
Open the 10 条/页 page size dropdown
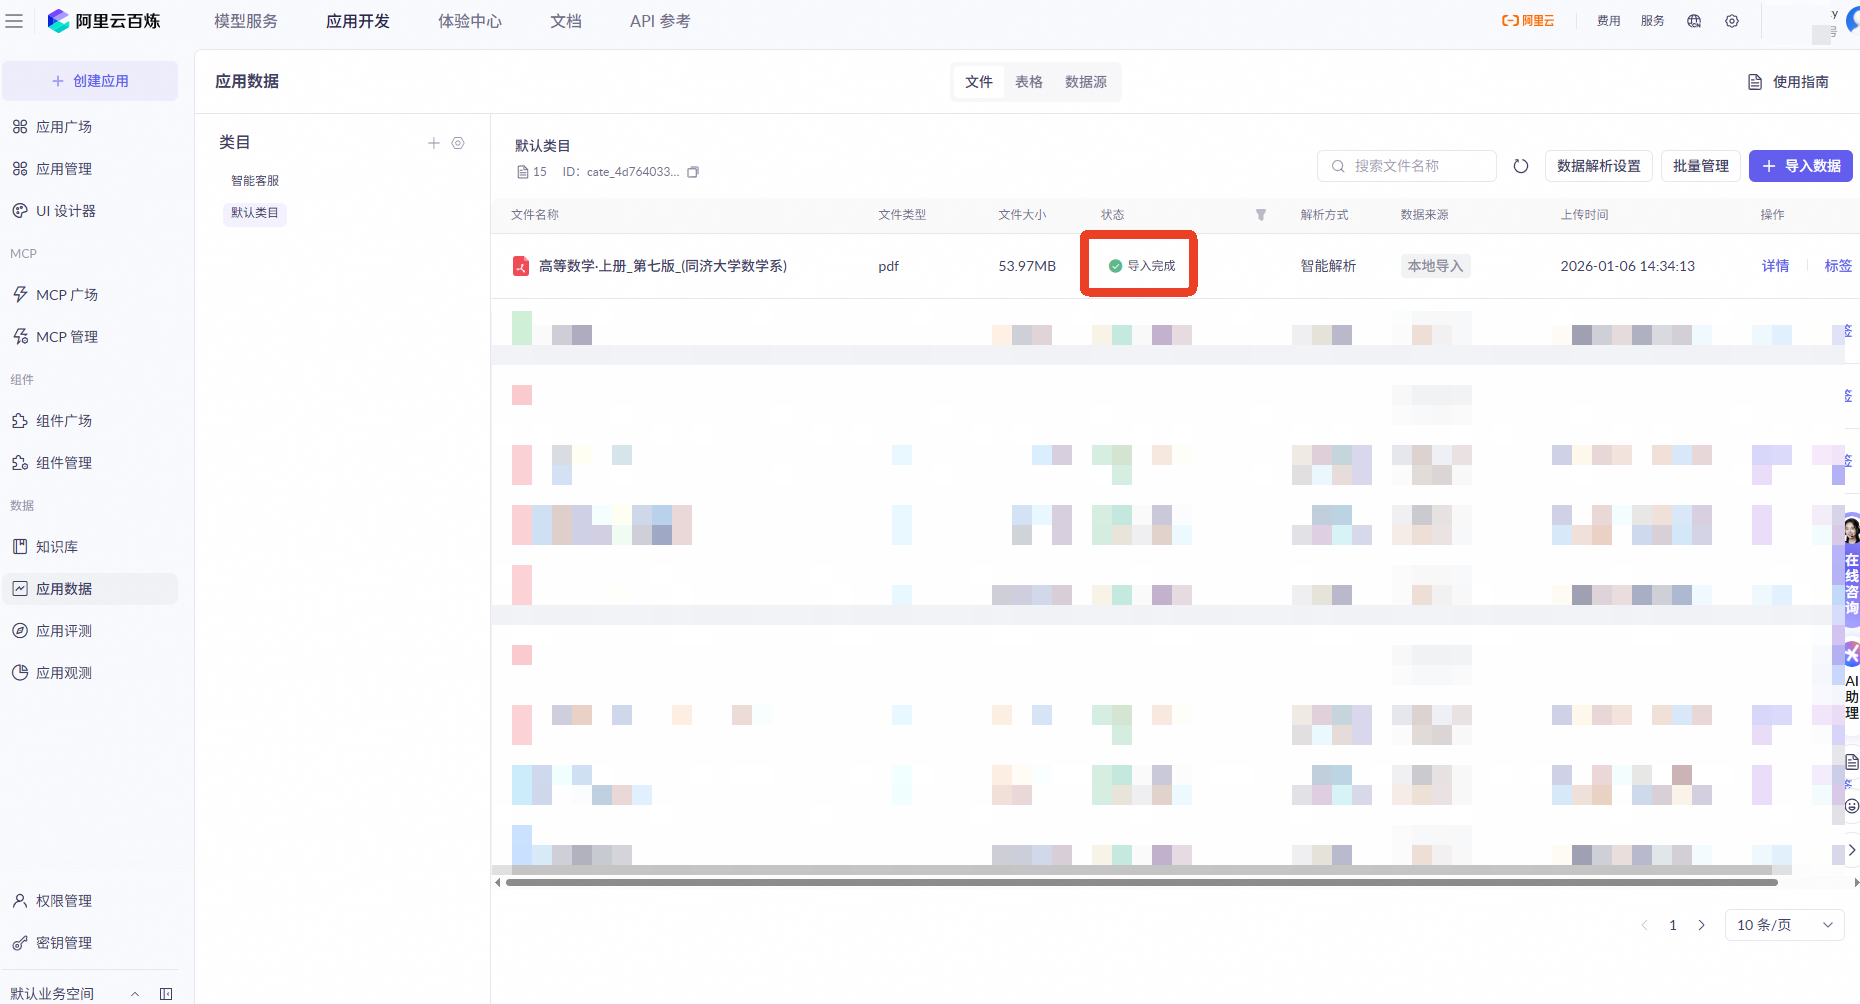pyautogui.click(x=1786, y=925)
